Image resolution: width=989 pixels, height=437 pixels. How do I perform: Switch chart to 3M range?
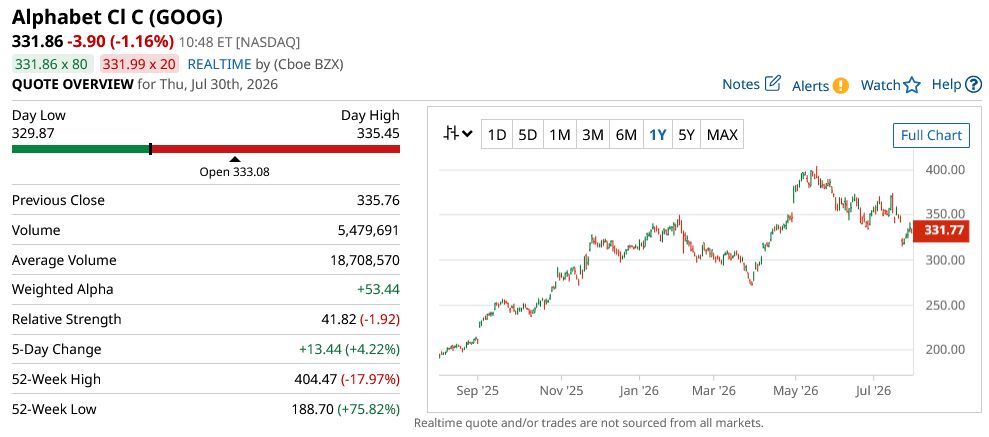click(592, 134)
